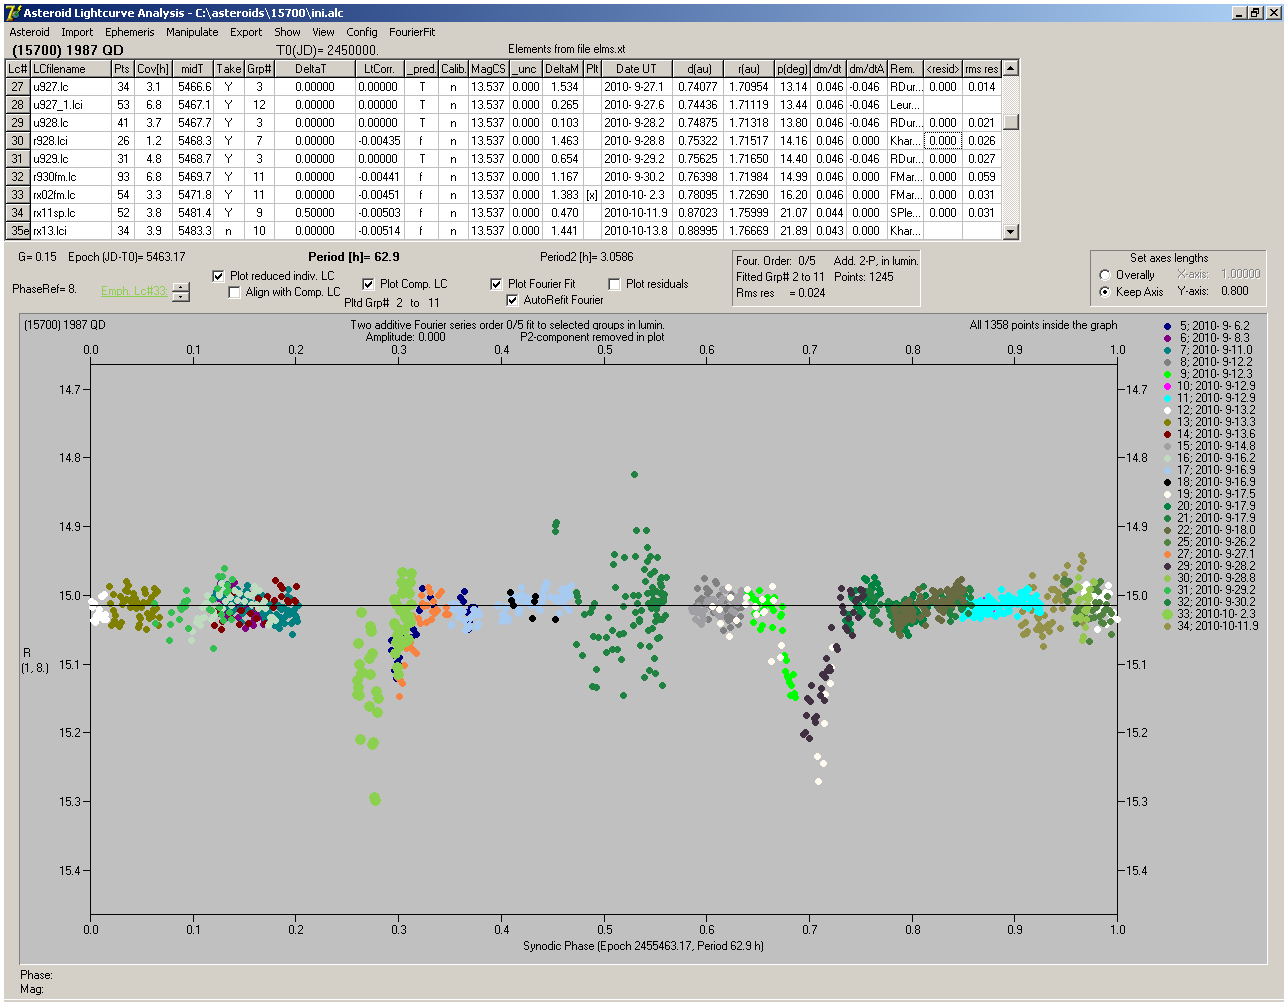Open the FourierFit menu

(x=412, y=32)
